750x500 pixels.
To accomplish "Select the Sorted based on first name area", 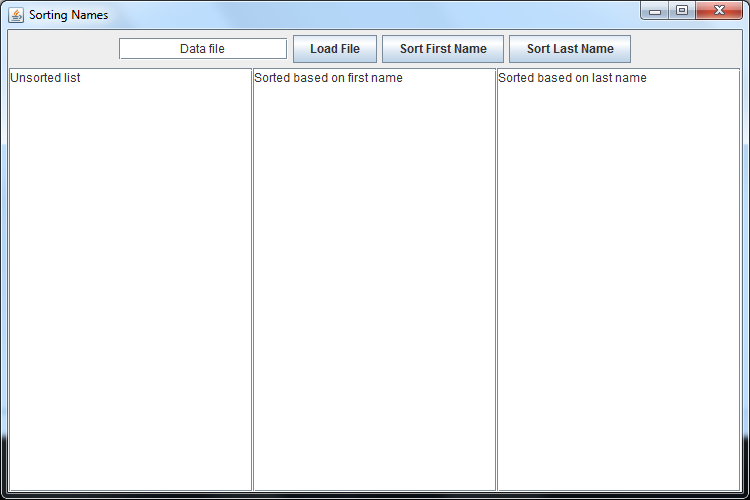I will 375,279.
